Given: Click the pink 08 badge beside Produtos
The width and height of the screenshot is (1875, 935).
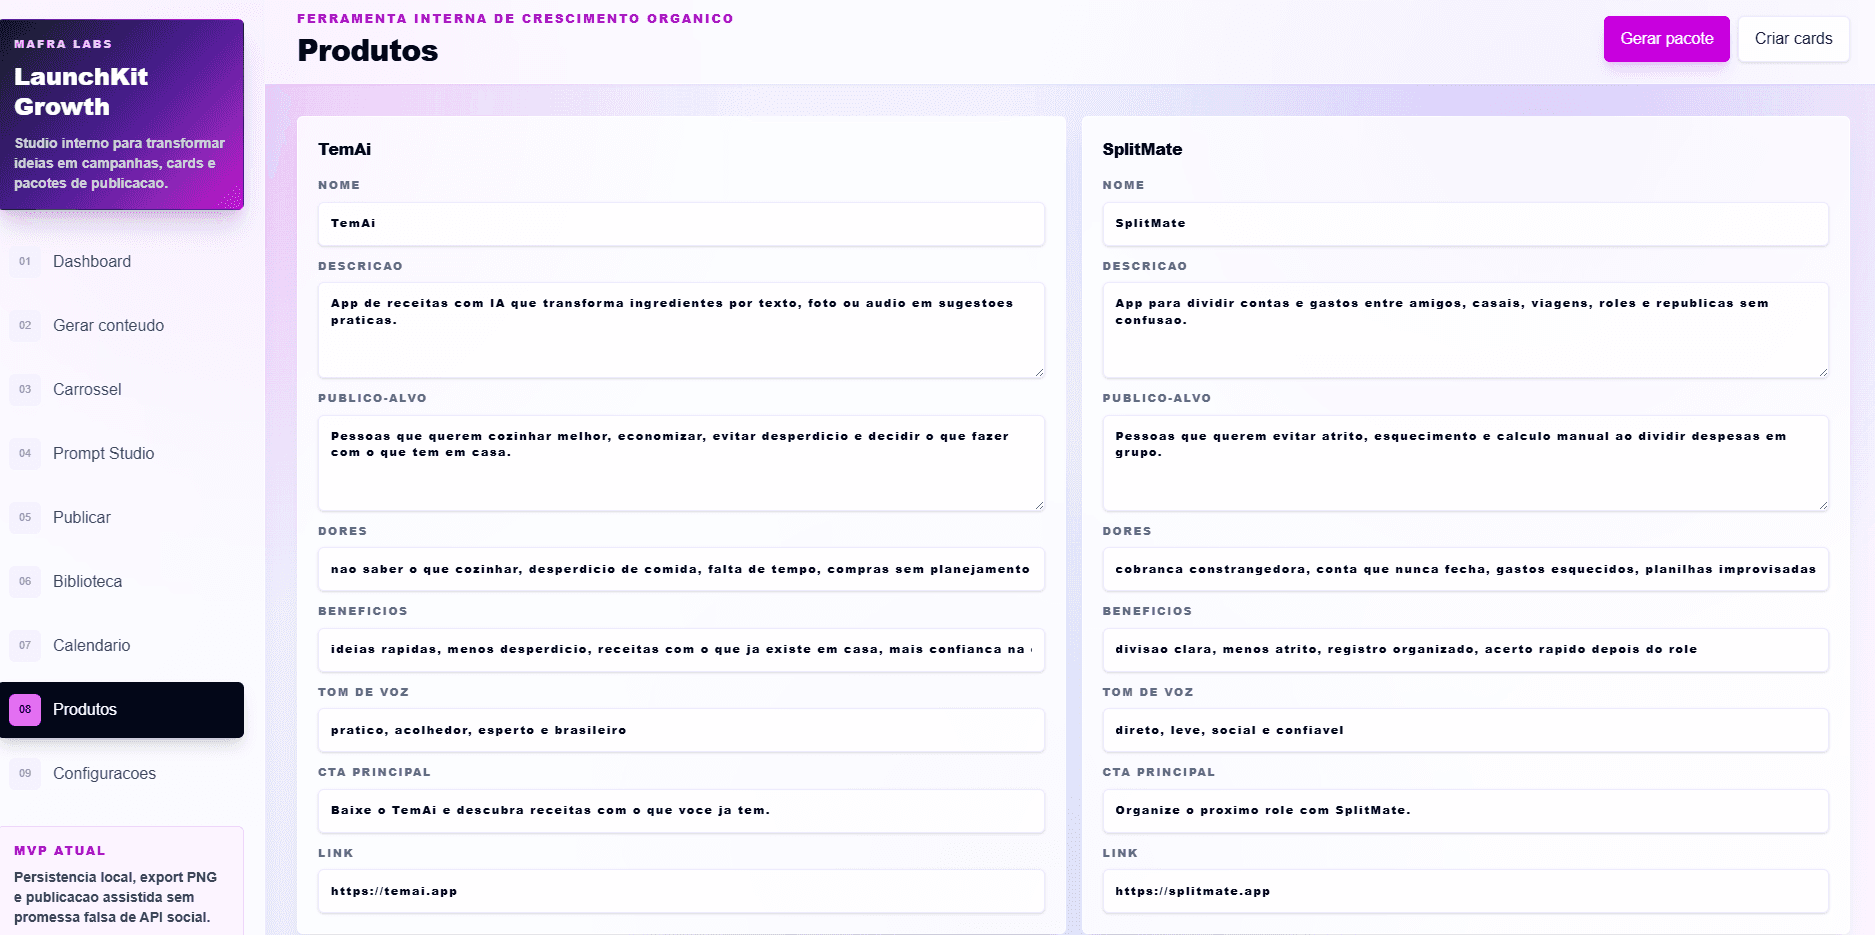Looking at the screenshot, I should (25, 710).
